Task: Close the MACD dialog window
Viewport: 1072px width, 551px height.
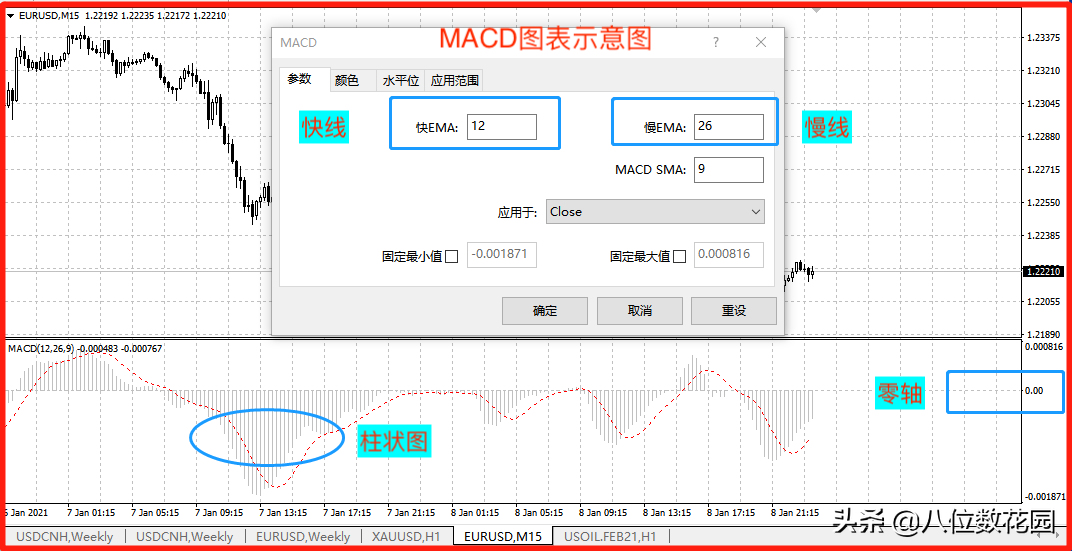Action: click(x=761, y=42)
